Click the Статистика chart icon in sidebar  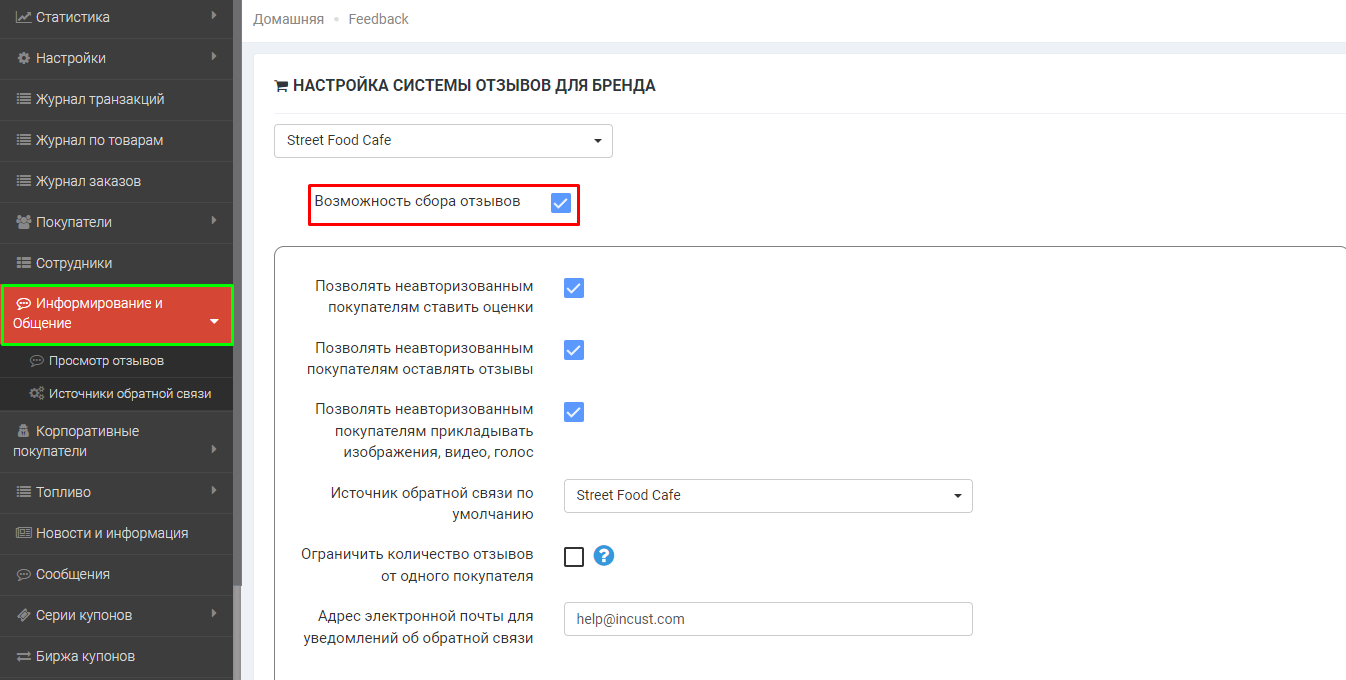point(24,17)
